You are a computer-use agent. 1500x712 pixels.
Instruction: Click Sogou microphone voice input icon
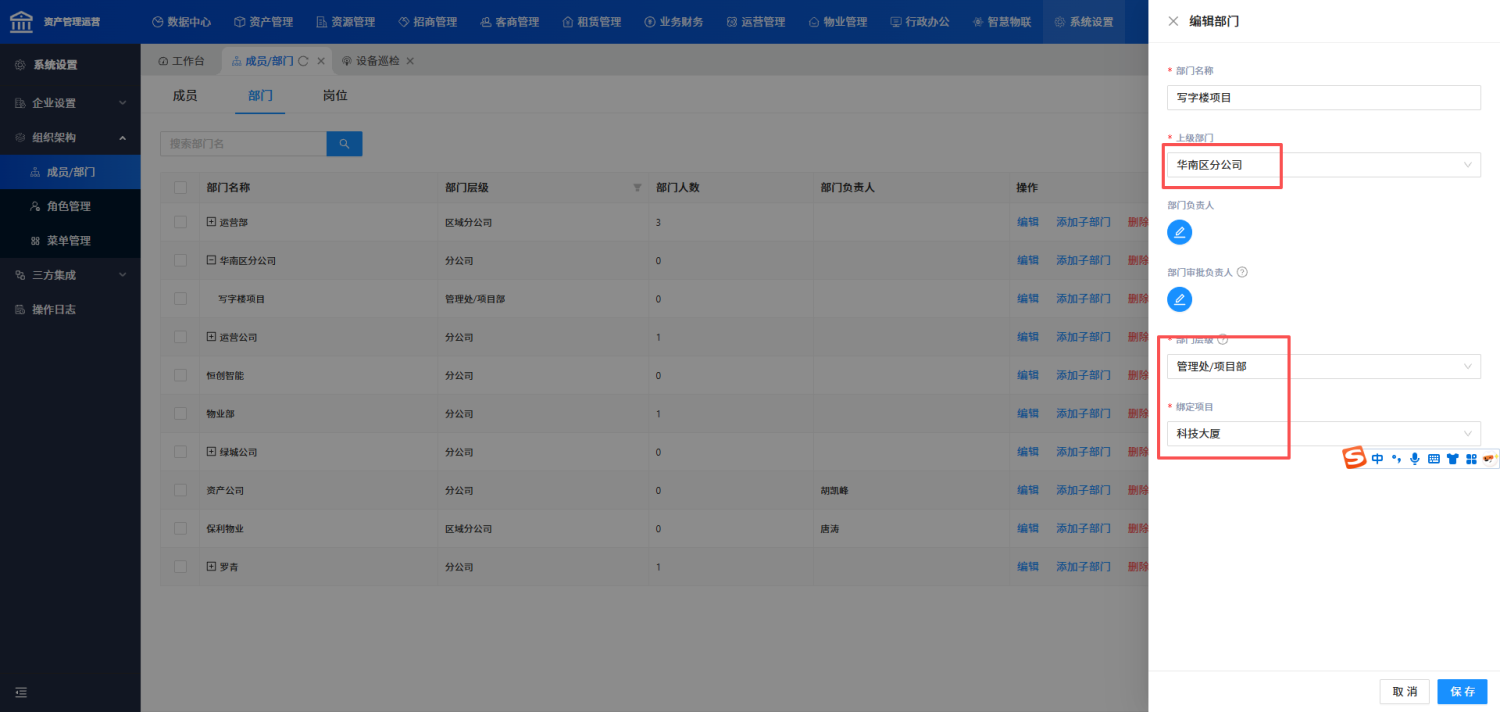tap(1415, 459)
